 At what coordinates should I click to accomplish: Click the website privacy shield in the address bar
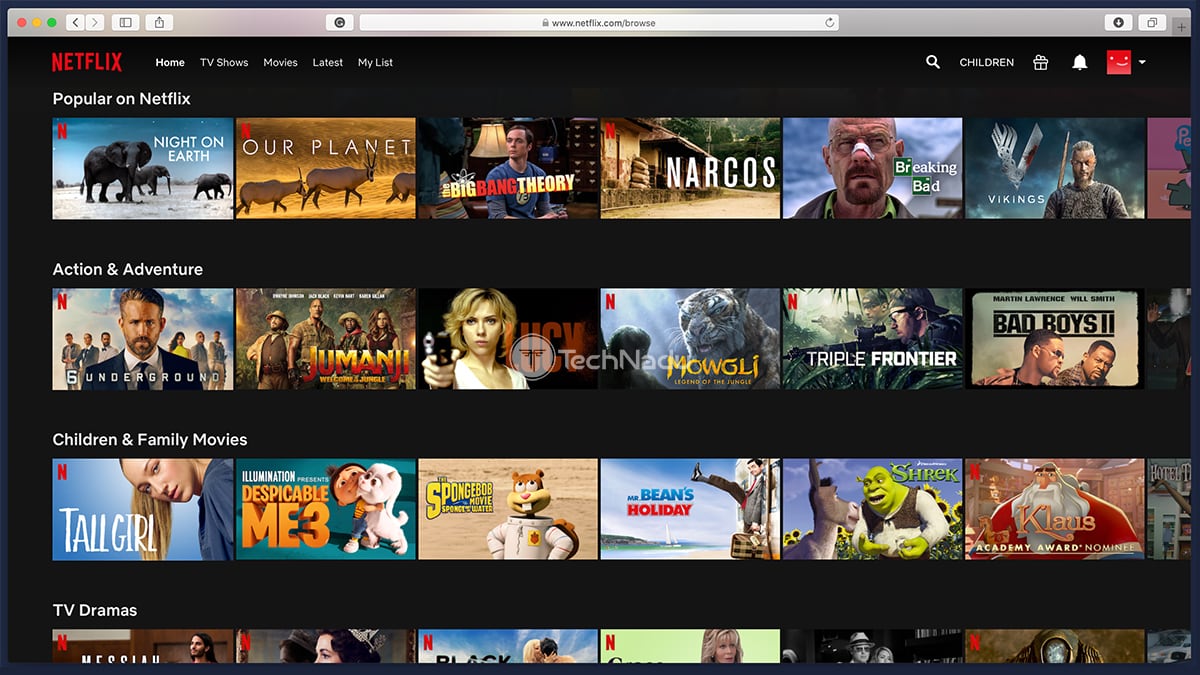point(338,21)
